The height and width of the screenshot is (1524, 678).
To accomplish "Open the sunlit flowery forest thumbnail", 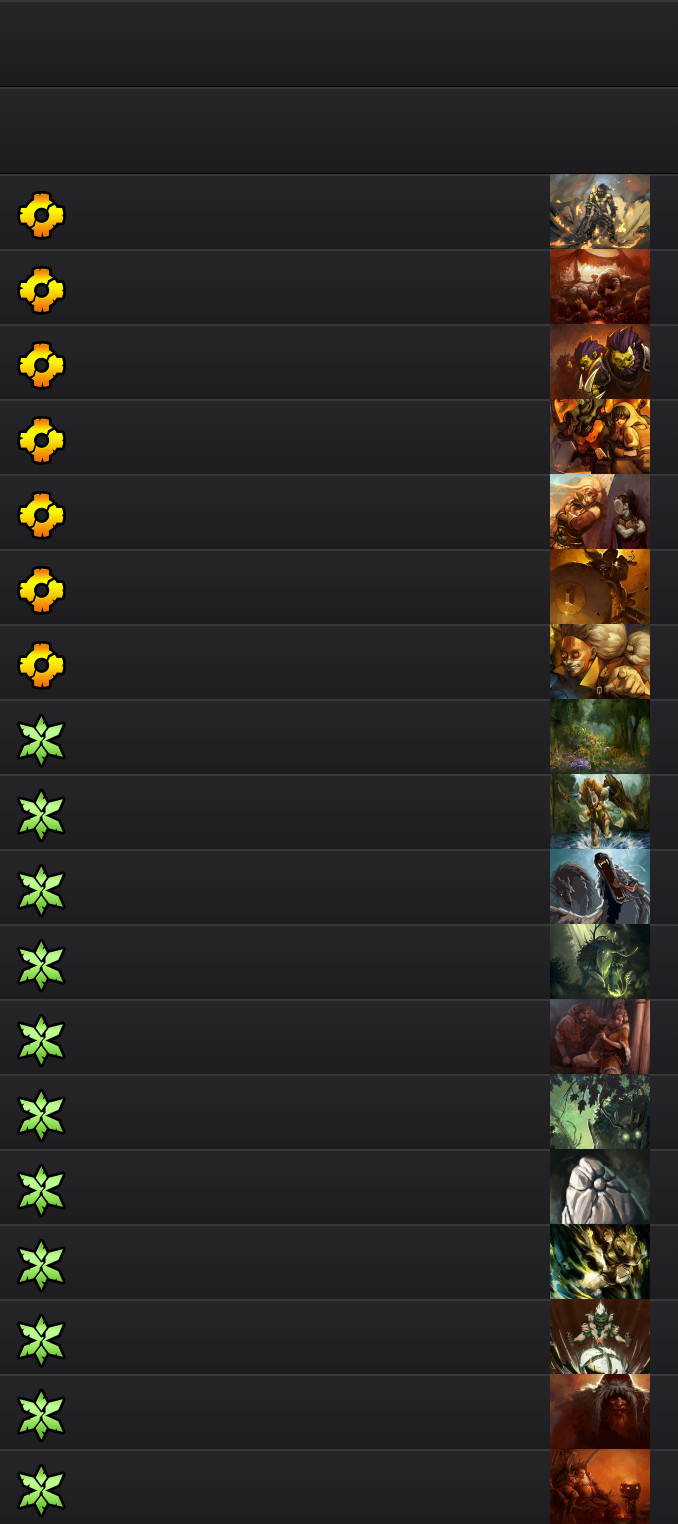I will (600, 737).
